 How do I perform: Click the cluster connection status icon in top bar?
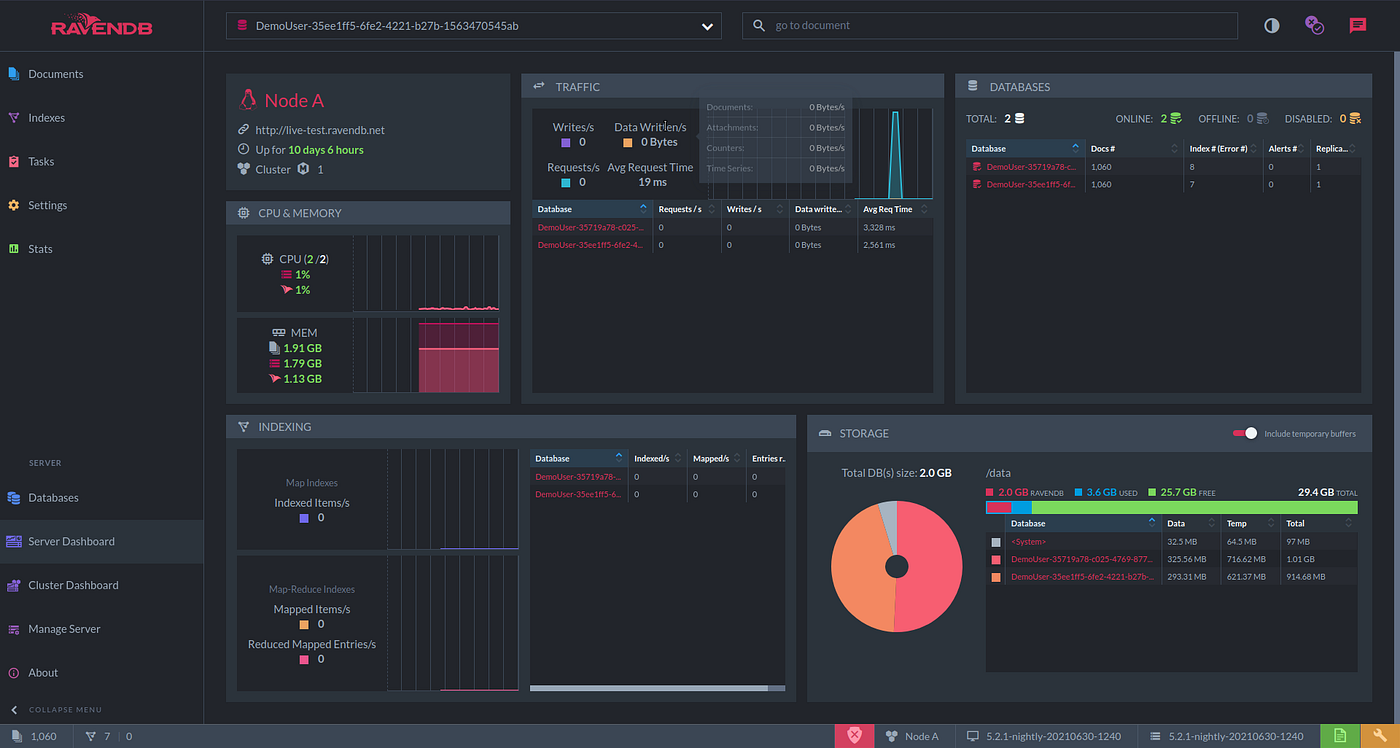coord(1315,25)
